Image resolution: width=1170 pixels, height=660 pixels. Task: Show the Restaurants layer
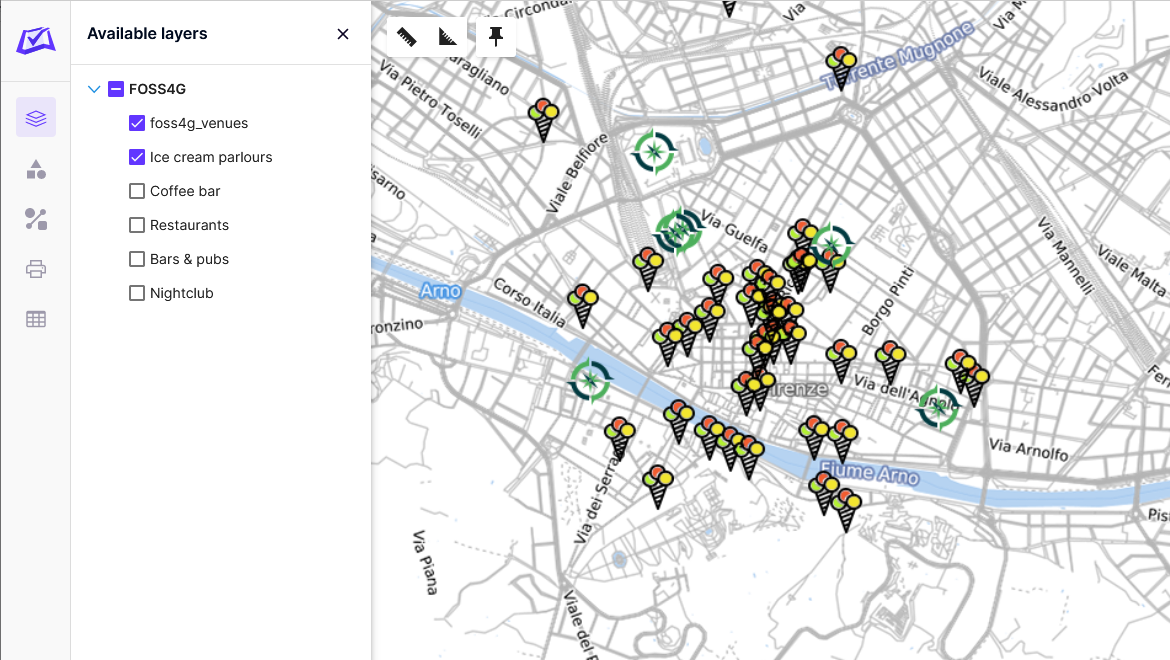136,225
